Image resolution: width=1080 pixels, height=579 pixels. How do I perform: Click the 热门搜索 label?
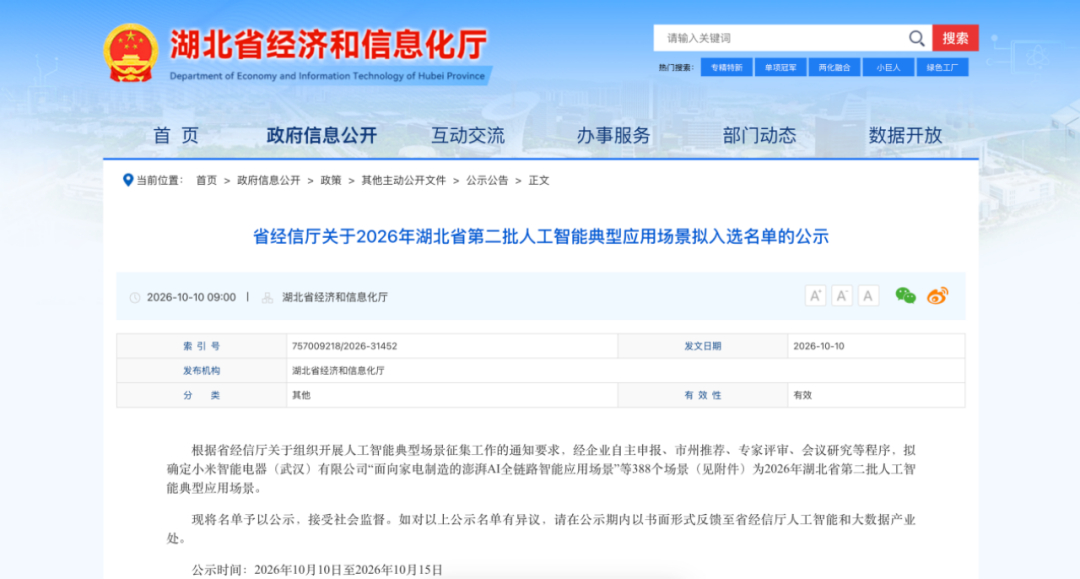(x=676, y=67)
